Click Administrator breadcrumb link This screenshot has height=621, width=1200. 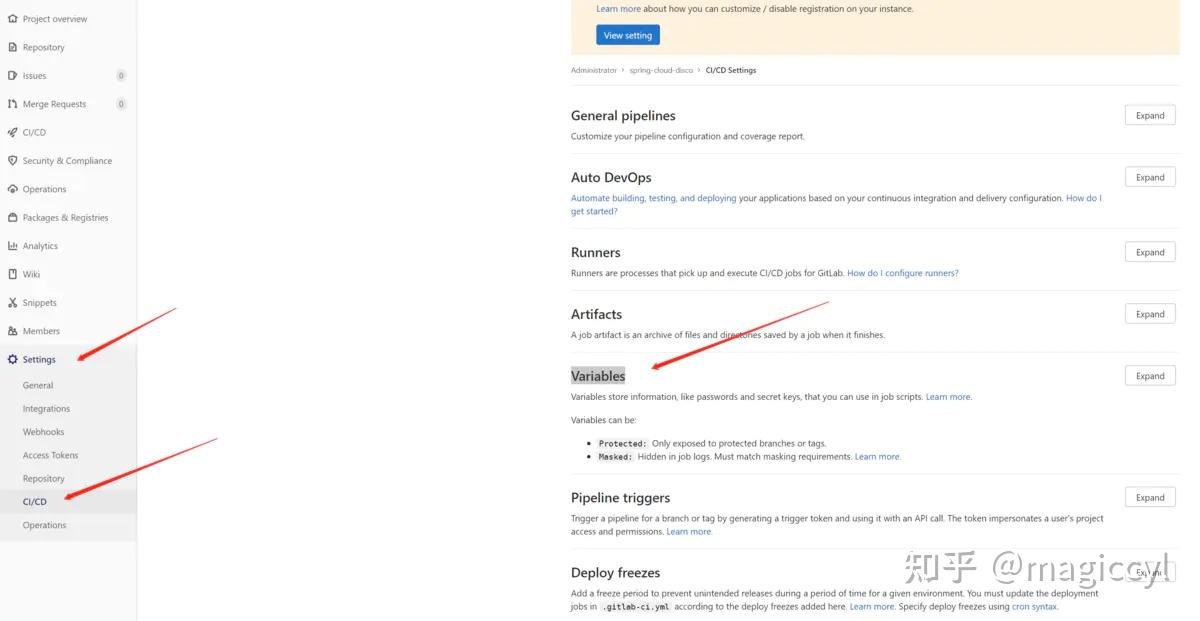tap(594, 71)
